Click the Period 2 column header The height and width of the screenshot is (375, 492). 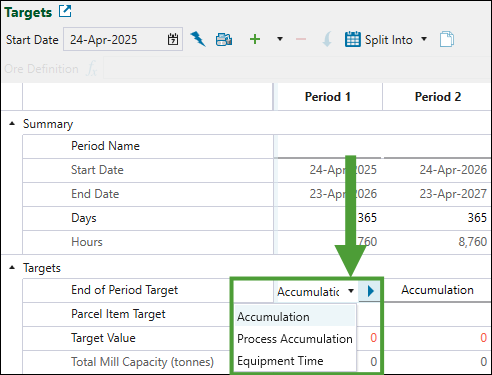click(x=437, y=97)
